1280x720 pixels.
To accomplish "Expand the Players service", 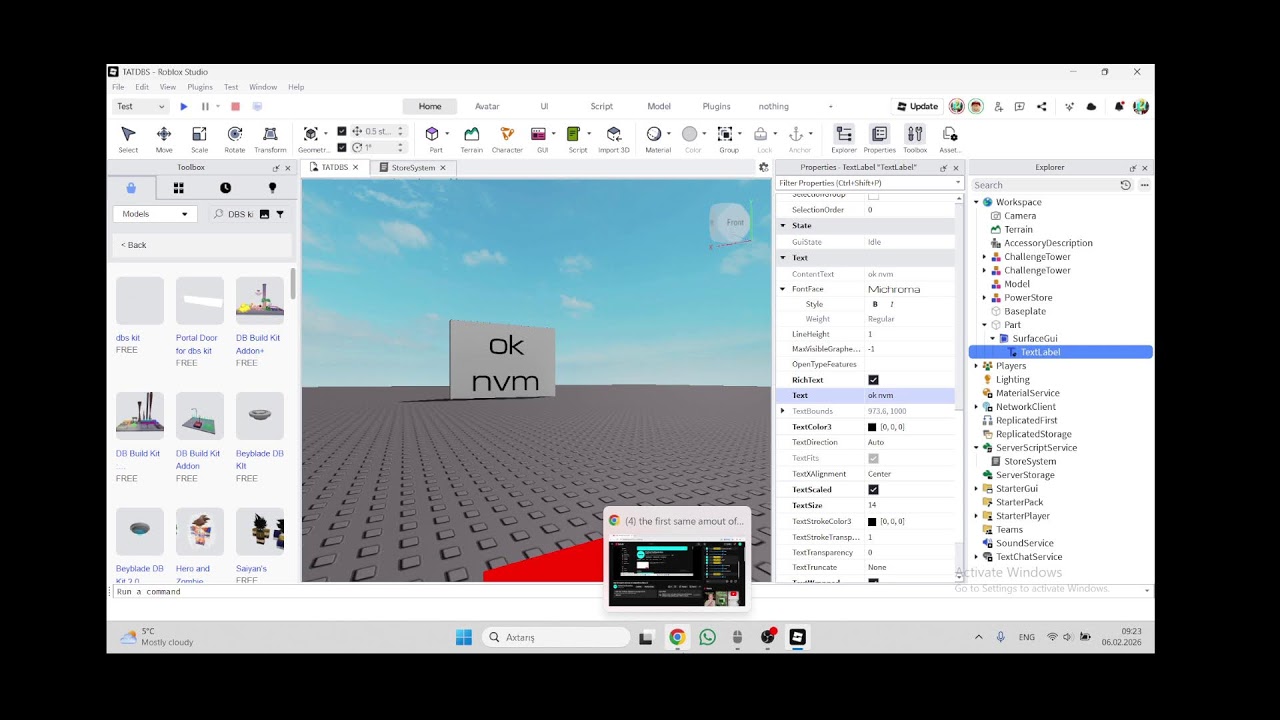I will pos(977,366).
